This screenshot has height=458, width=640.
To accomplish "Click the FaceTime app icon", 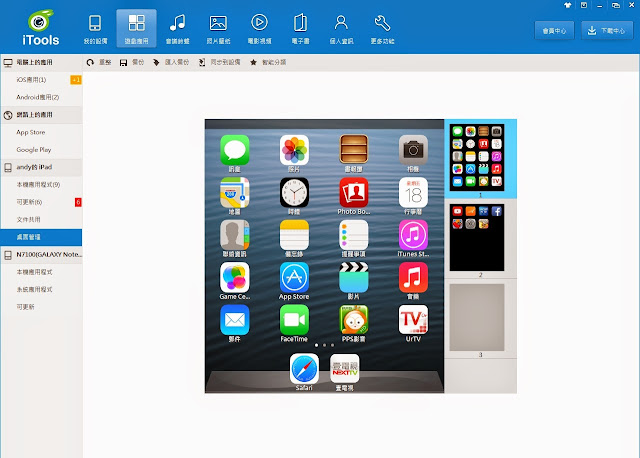I will tap(294, 320).
